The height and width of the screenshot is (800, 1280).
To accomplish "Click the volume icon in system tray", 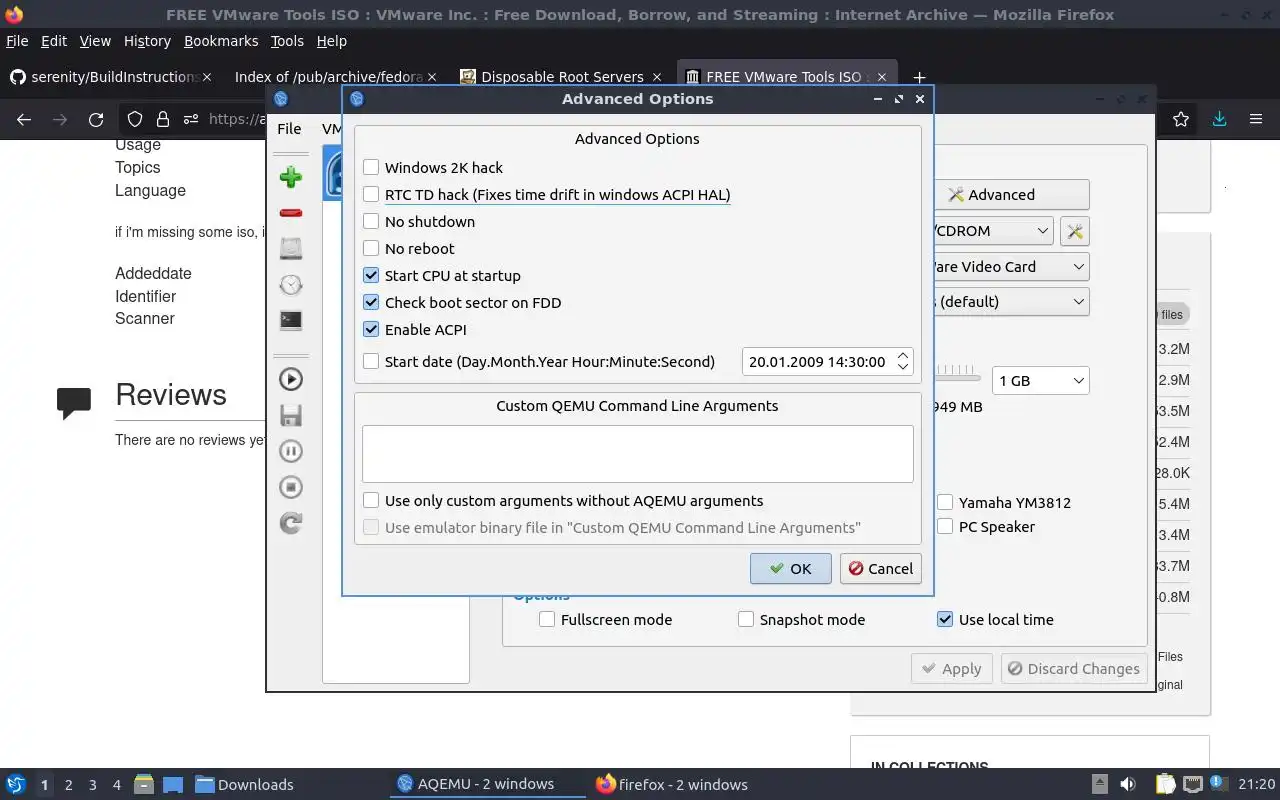I will pyautogui.click(x=1128, y=784).
